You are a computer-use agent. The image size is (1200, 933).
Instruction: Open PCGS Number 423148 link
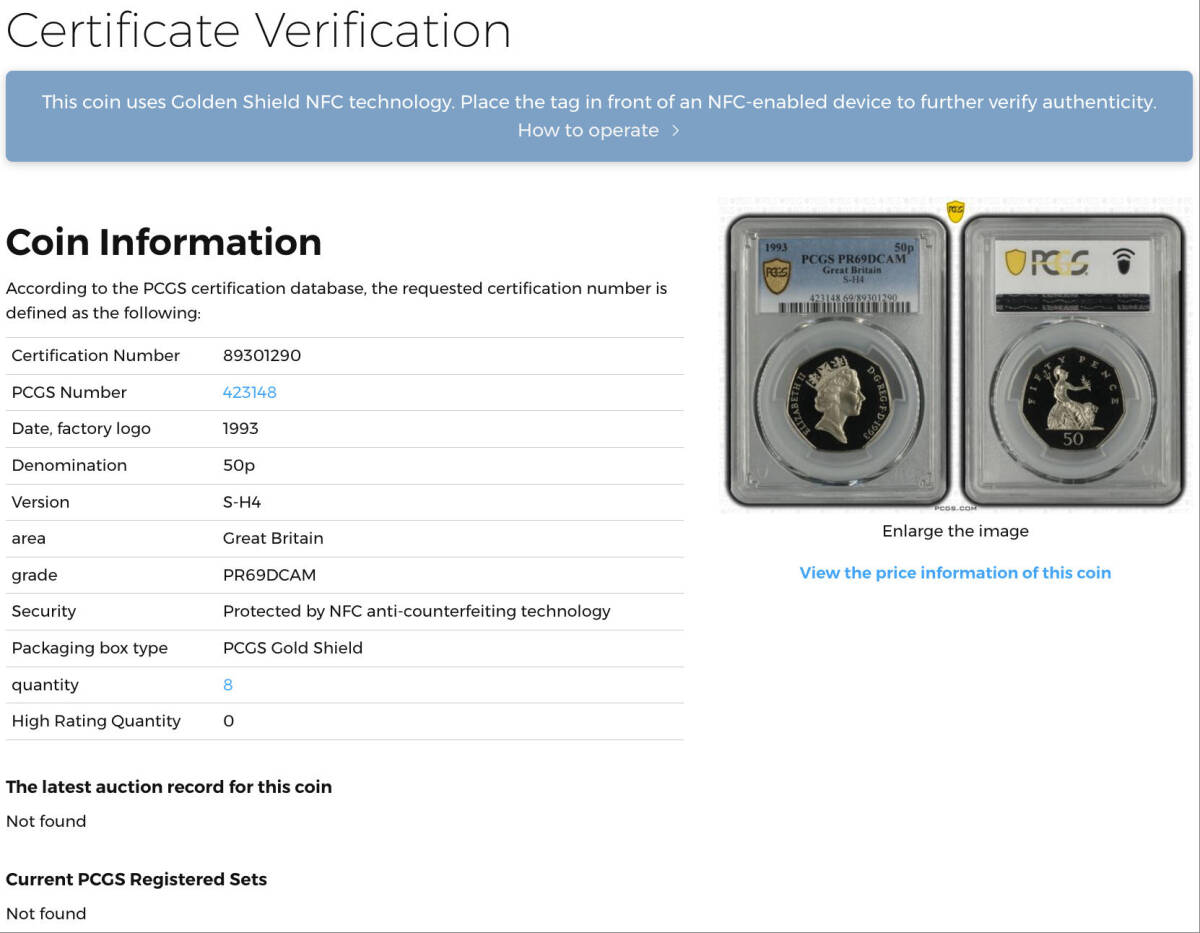249,392
